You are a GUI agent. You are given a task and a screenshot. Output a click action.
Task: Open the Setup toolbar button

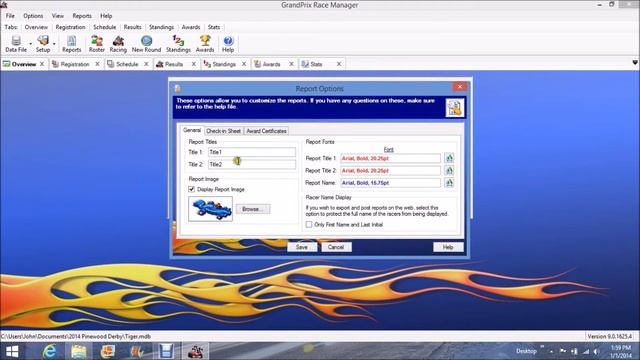tap(43, 44)
